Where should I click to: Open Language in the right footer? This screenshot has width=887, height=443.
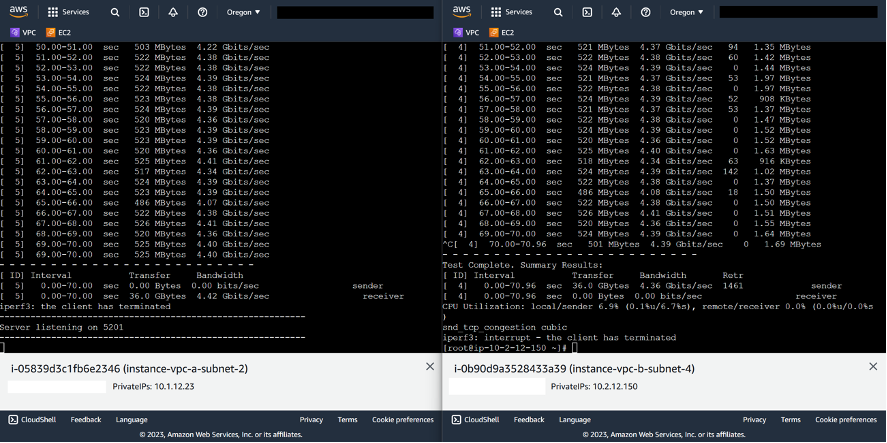click(575, 420)
